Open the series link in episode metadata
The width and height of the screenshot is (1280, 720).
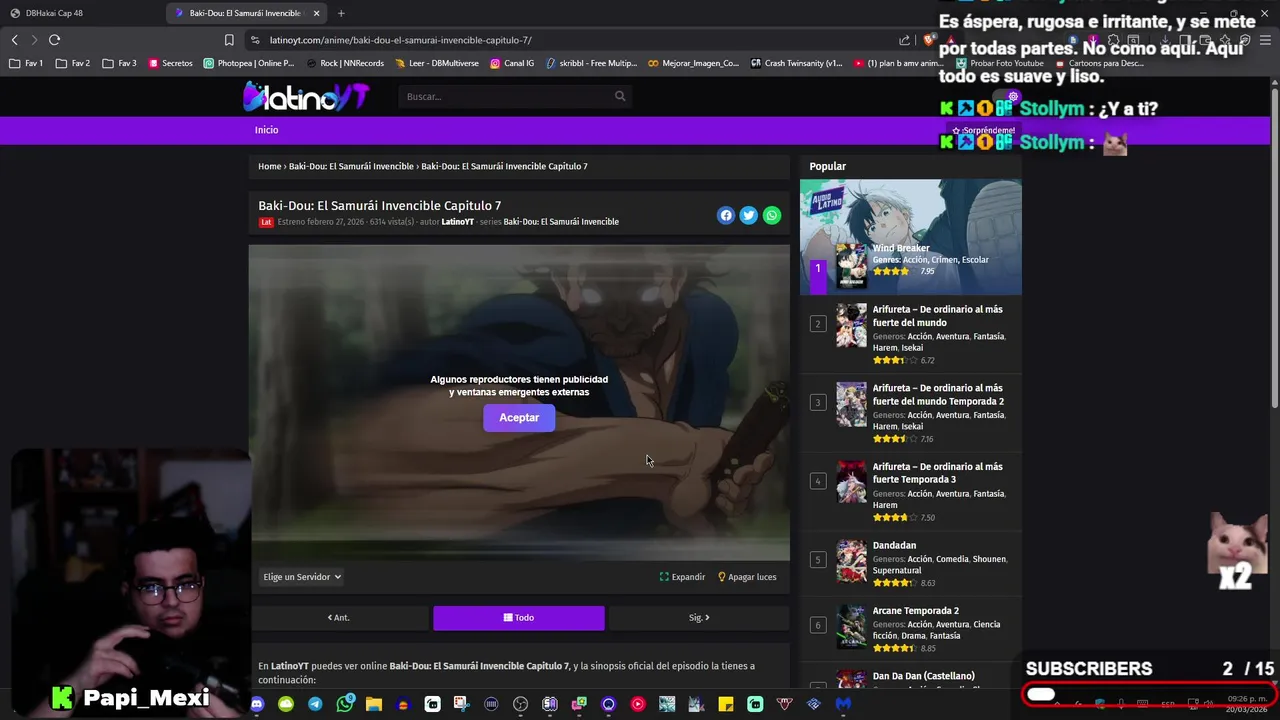[561, 222]
